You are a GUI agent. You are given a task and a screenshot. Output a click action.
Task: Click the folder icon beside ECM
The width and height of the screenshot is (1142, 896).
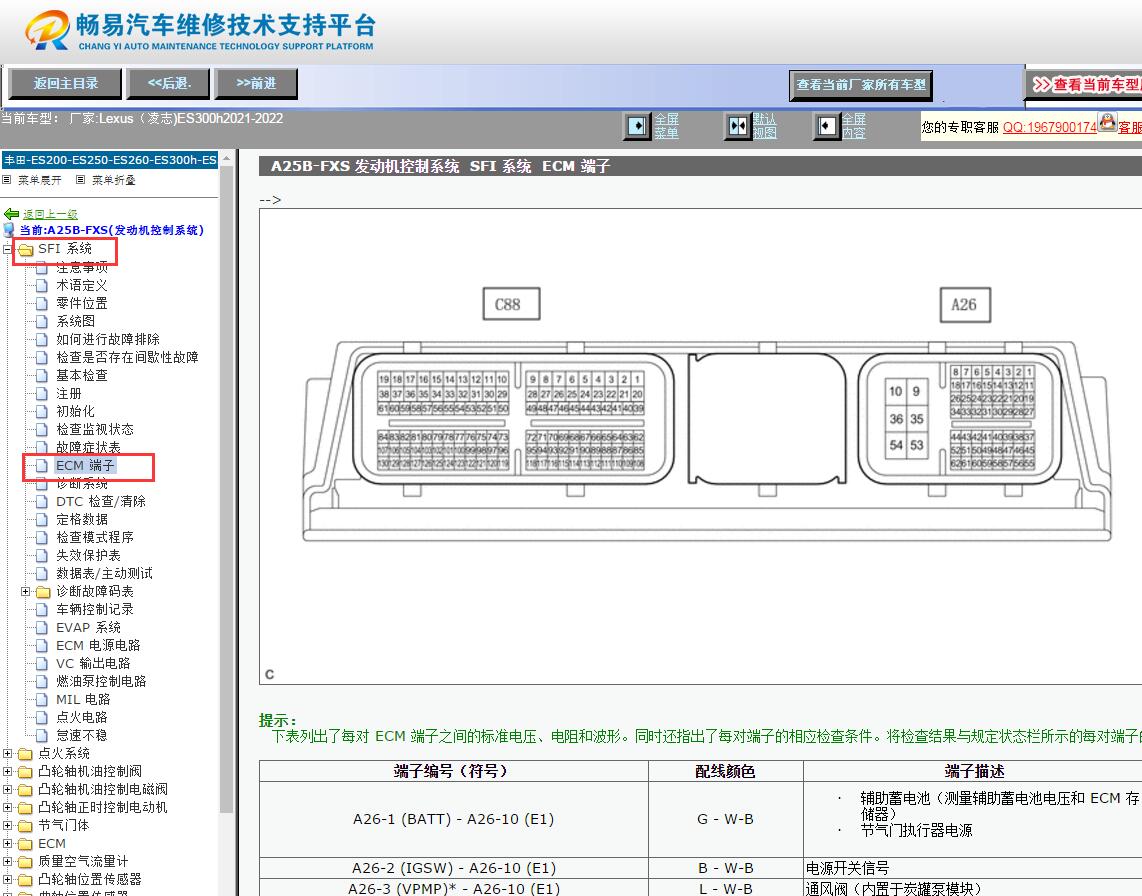click(x=25, y=844)
